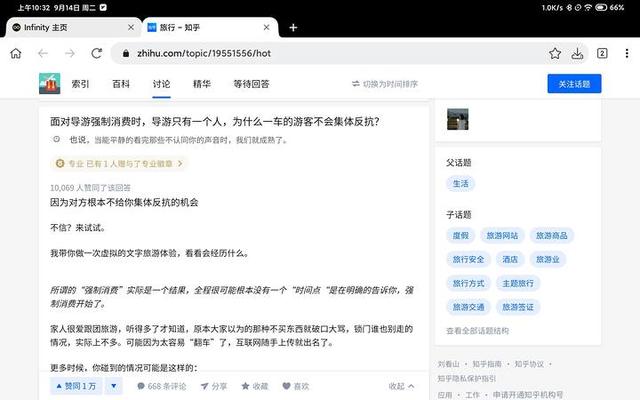Image resolution: width=640 pixels, height=400 pixels.
Task: Tap the Wi-Fi status icon
Action: point(588,7)
